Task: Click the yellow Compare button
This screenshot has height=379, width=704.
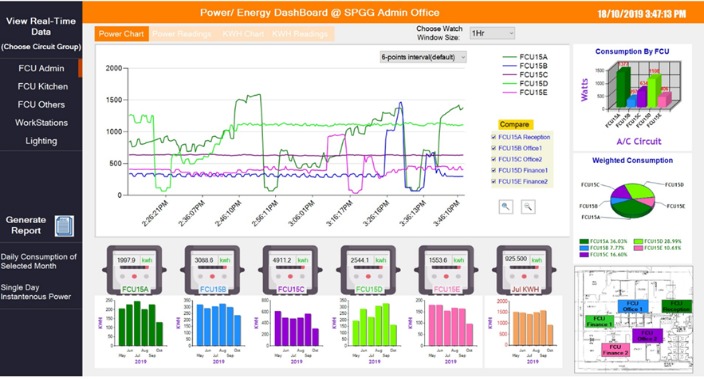Action: tap(515, 124)
